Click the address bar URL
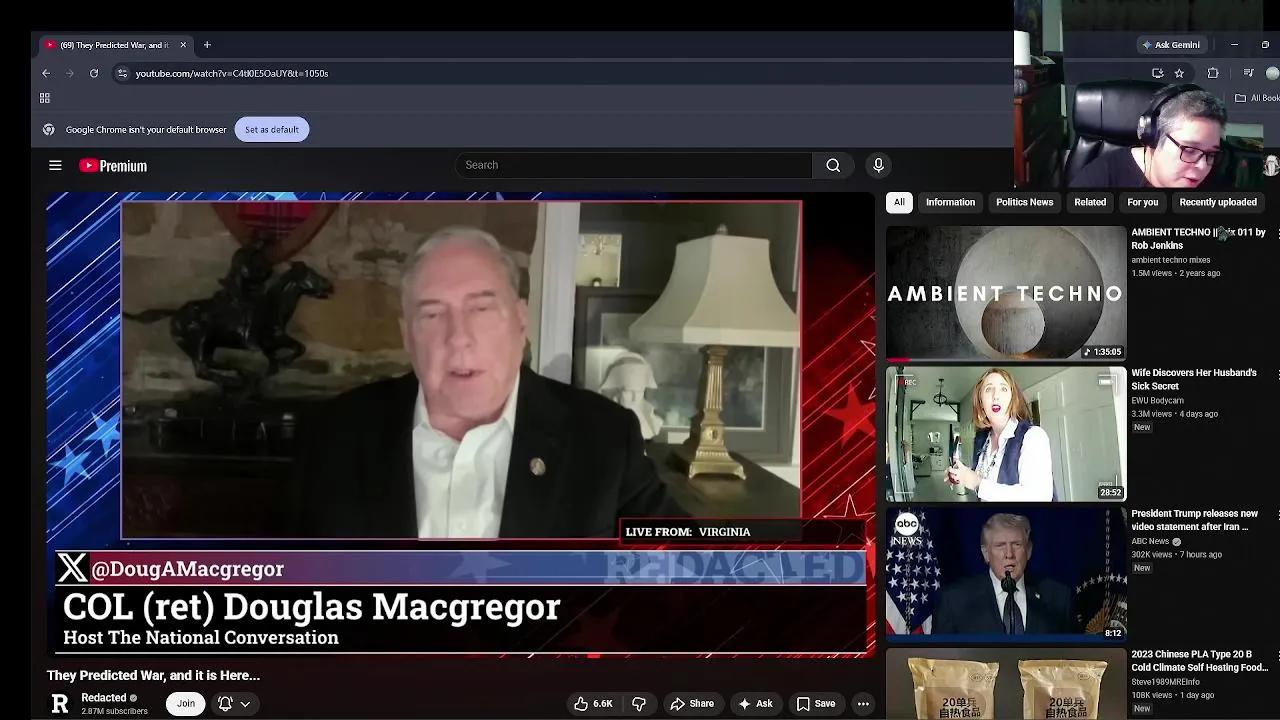The image size is (1280, 720). 232,73
